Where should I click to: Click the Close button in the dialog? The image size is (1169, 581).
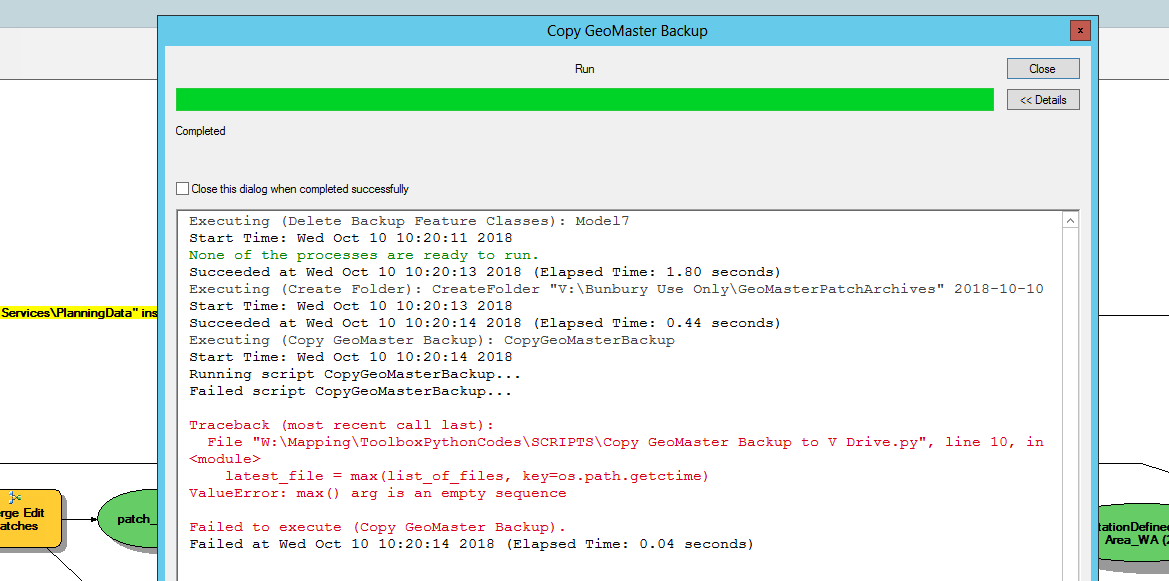[x=1042, y=69]
